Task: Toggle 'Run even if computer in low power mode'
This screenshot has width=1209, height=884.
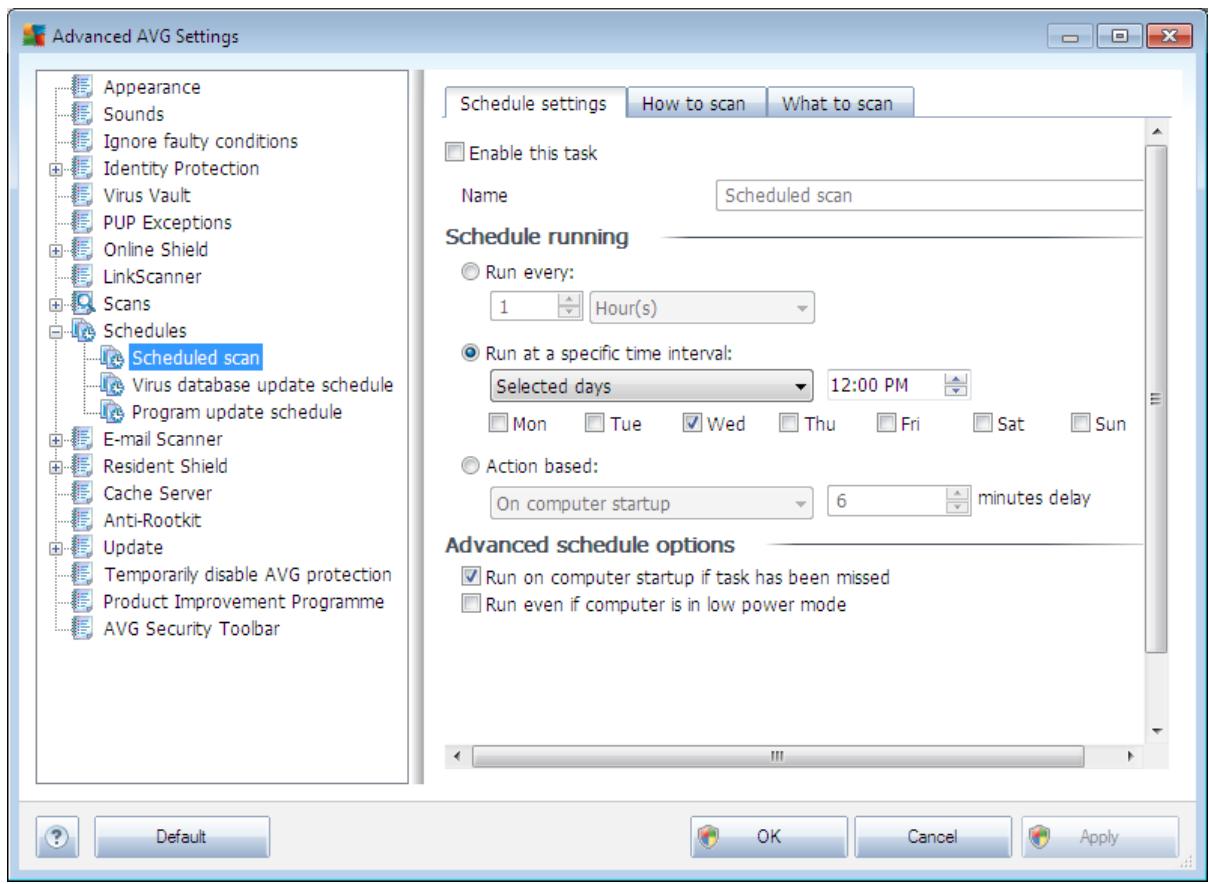Action: [x=469, y=604]
